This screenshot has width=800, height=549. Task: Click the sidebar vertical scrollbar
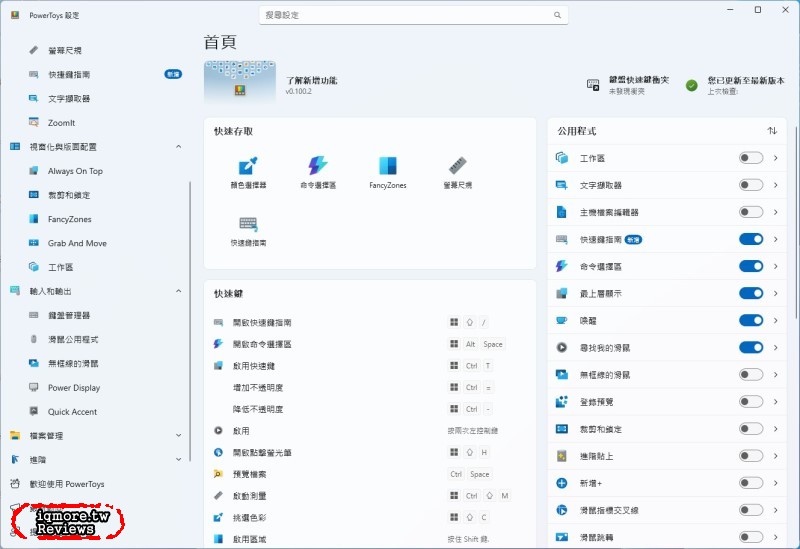coord(190,321)
